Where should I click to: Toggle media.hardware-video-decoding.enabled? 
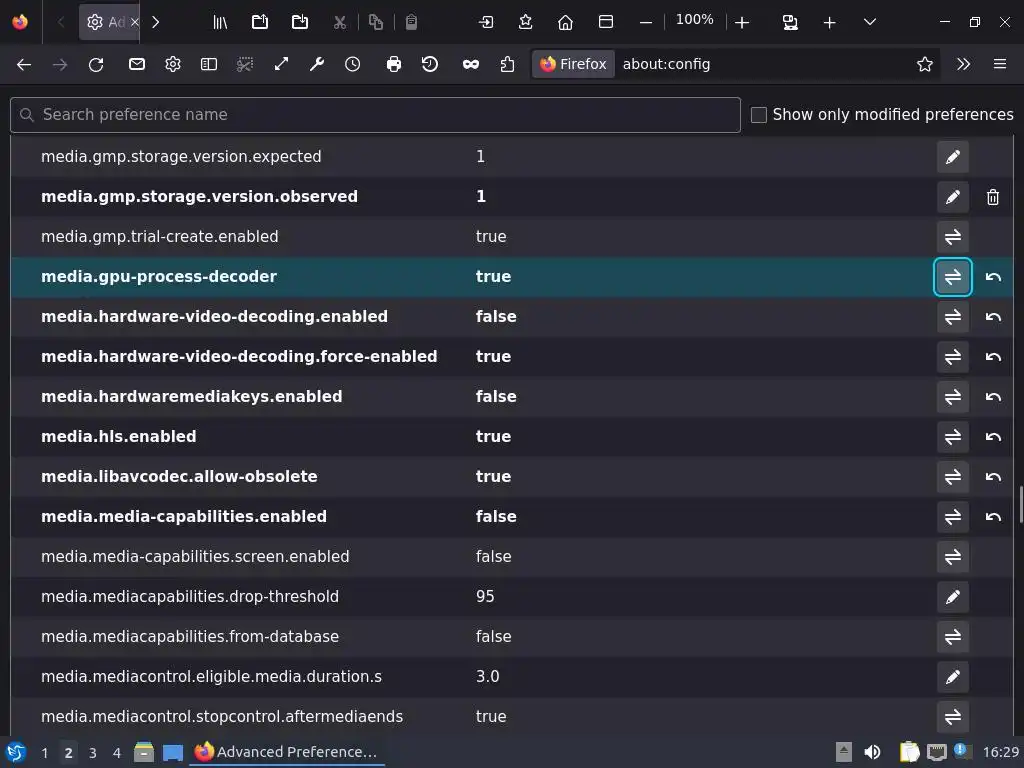[x=953, y=317]
